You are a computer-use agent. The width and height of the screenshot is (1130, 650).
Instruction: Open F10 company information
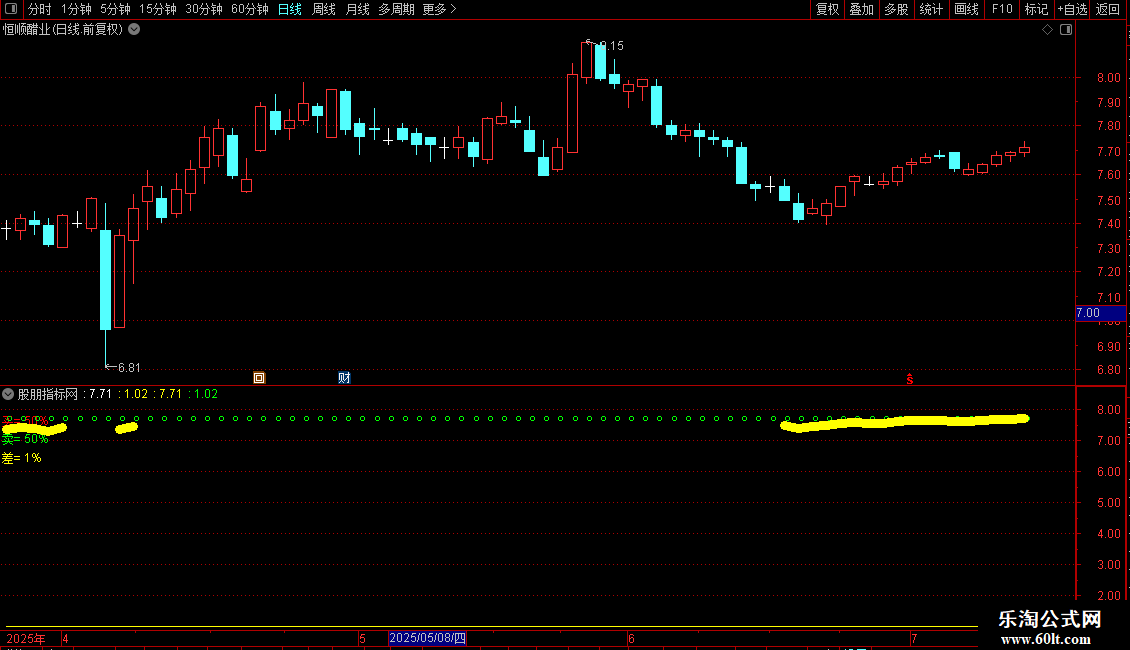click(x=1002, y=9)
